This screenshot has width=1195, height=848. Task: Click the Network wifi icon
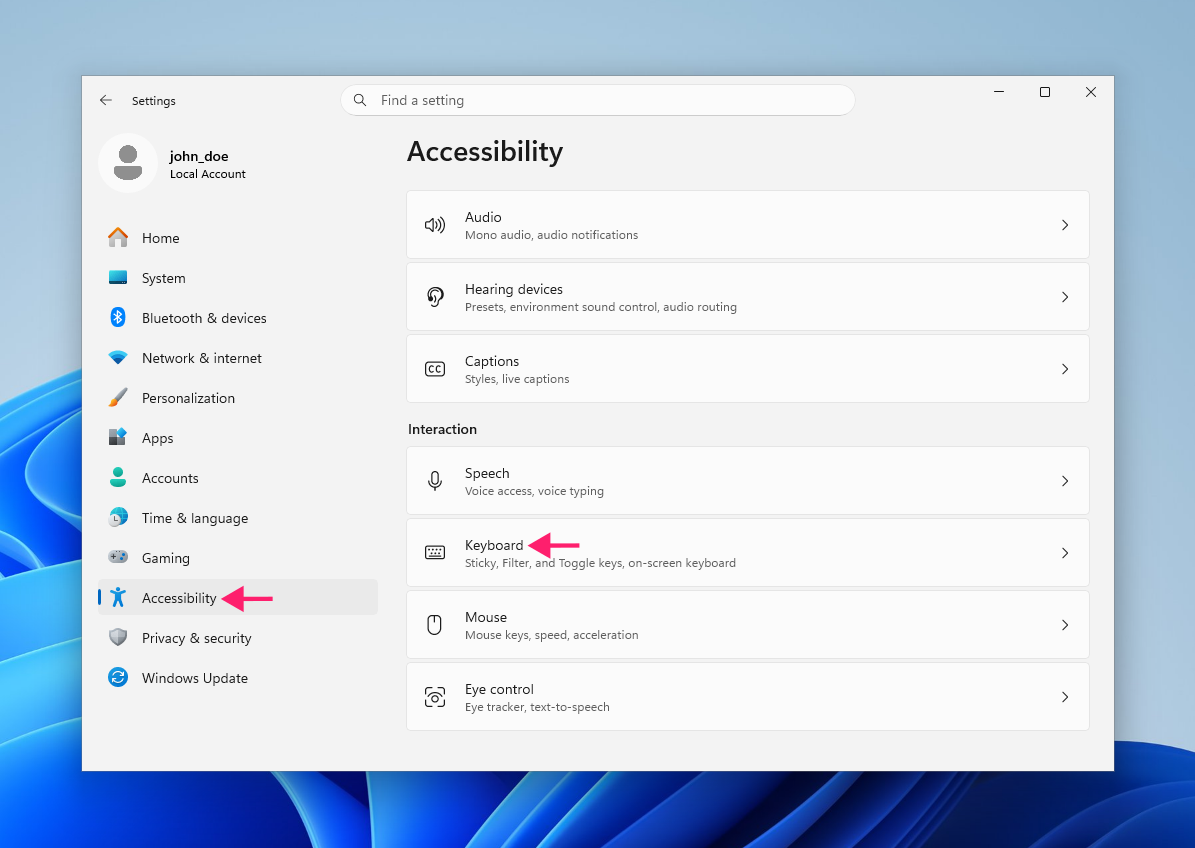coord(118,357)
